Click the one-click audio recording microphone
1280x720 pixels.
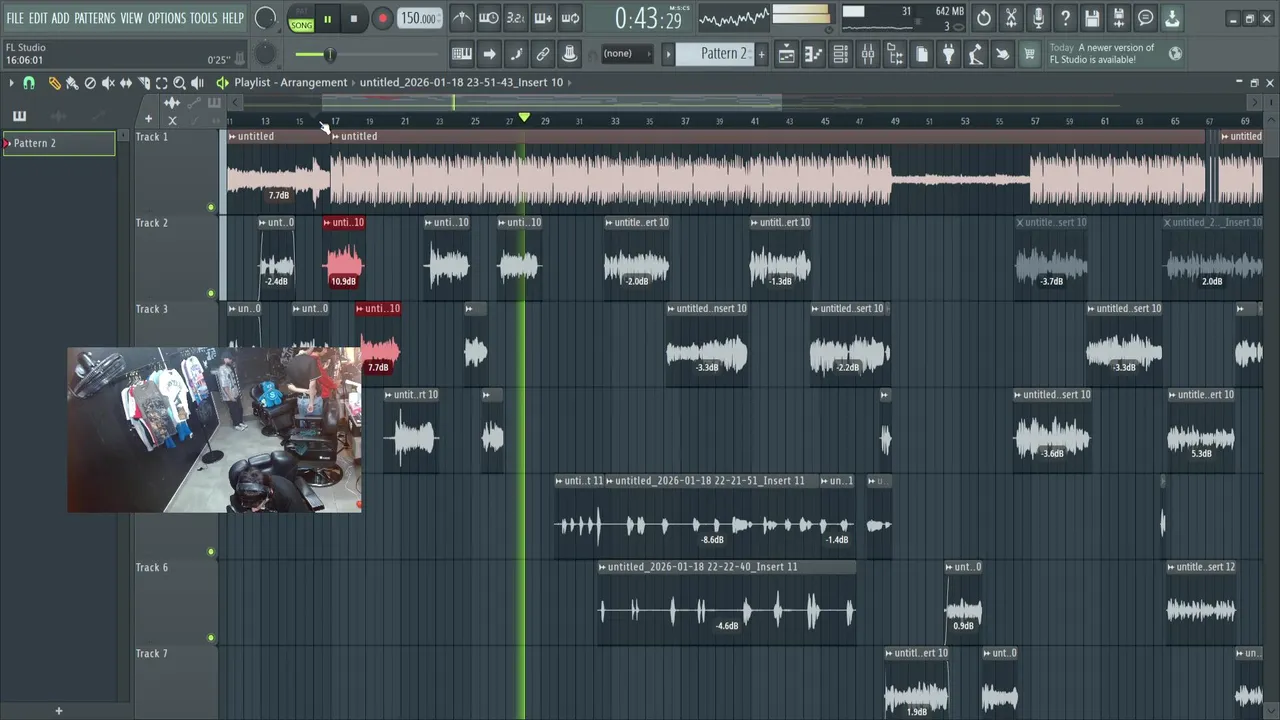coord(1038,18)
